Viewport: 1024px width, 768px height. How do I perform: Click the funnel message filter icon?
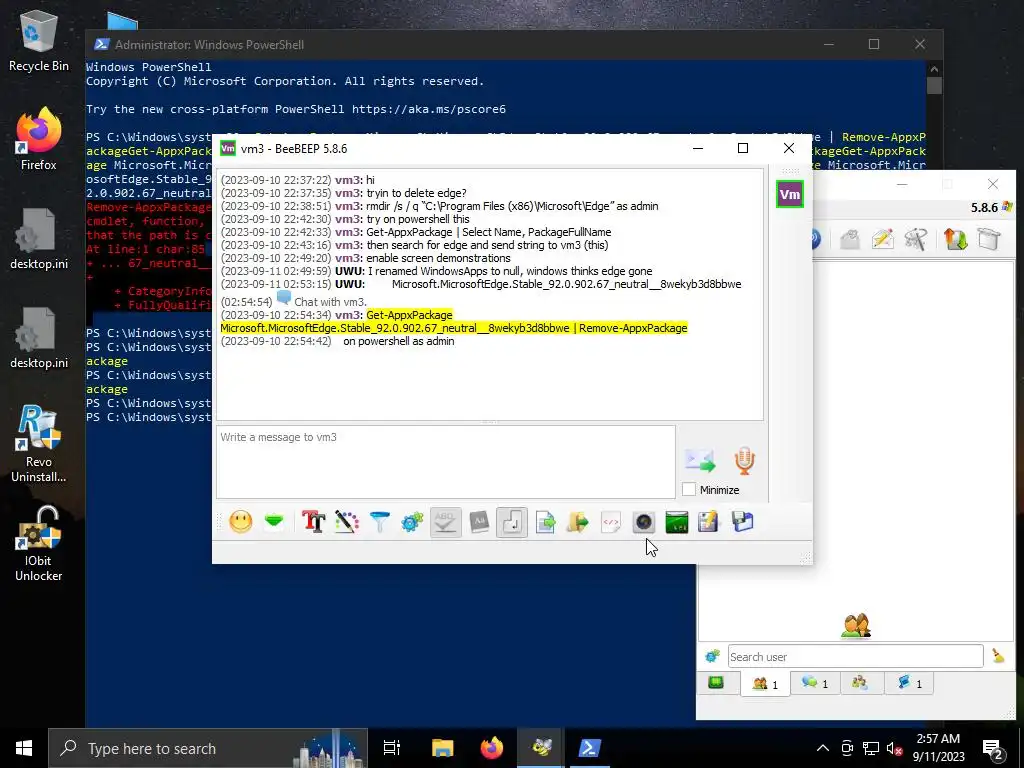pyautogui.click(x=379, y=522)
